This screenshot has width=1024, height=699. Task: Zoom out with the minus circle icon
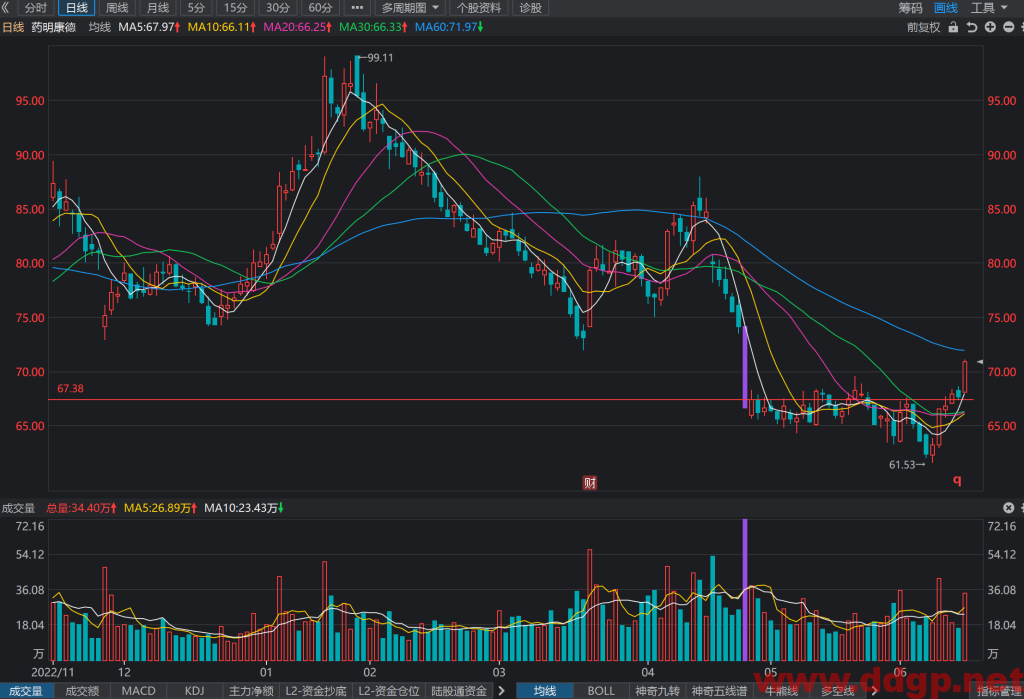[1009, 27]
